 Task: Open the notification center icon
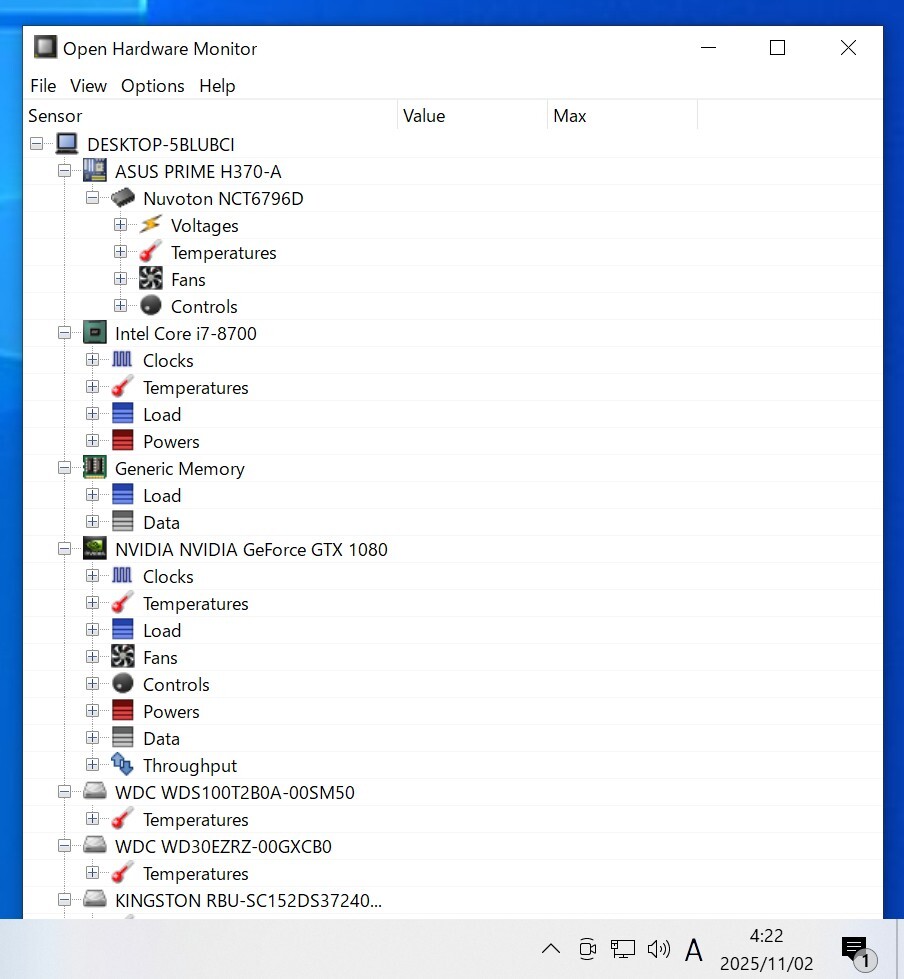tap(858, 952)
